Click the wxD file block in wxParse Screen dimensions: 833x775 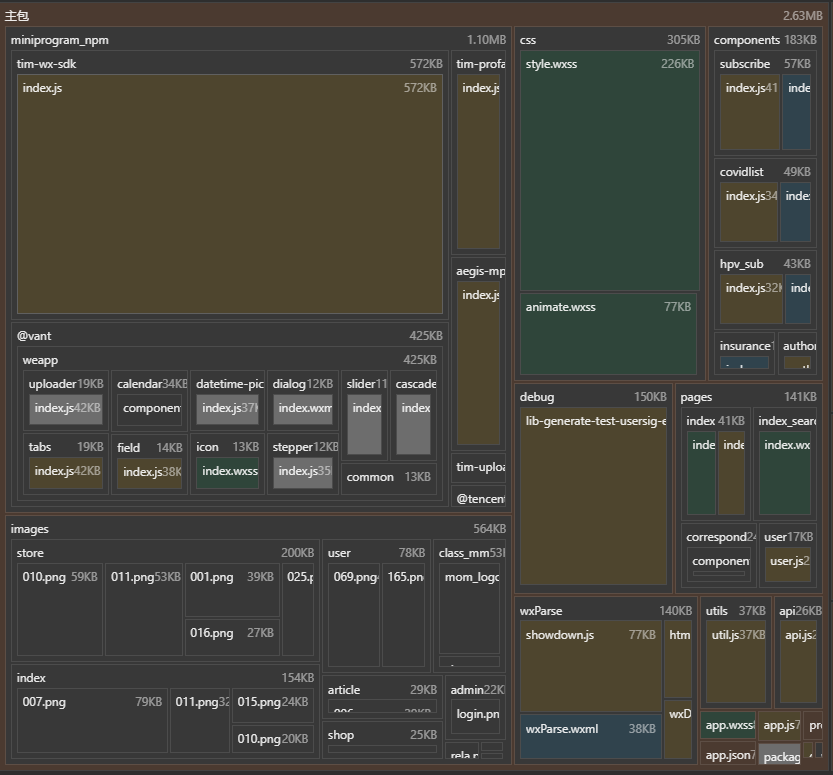click(678, 729)
